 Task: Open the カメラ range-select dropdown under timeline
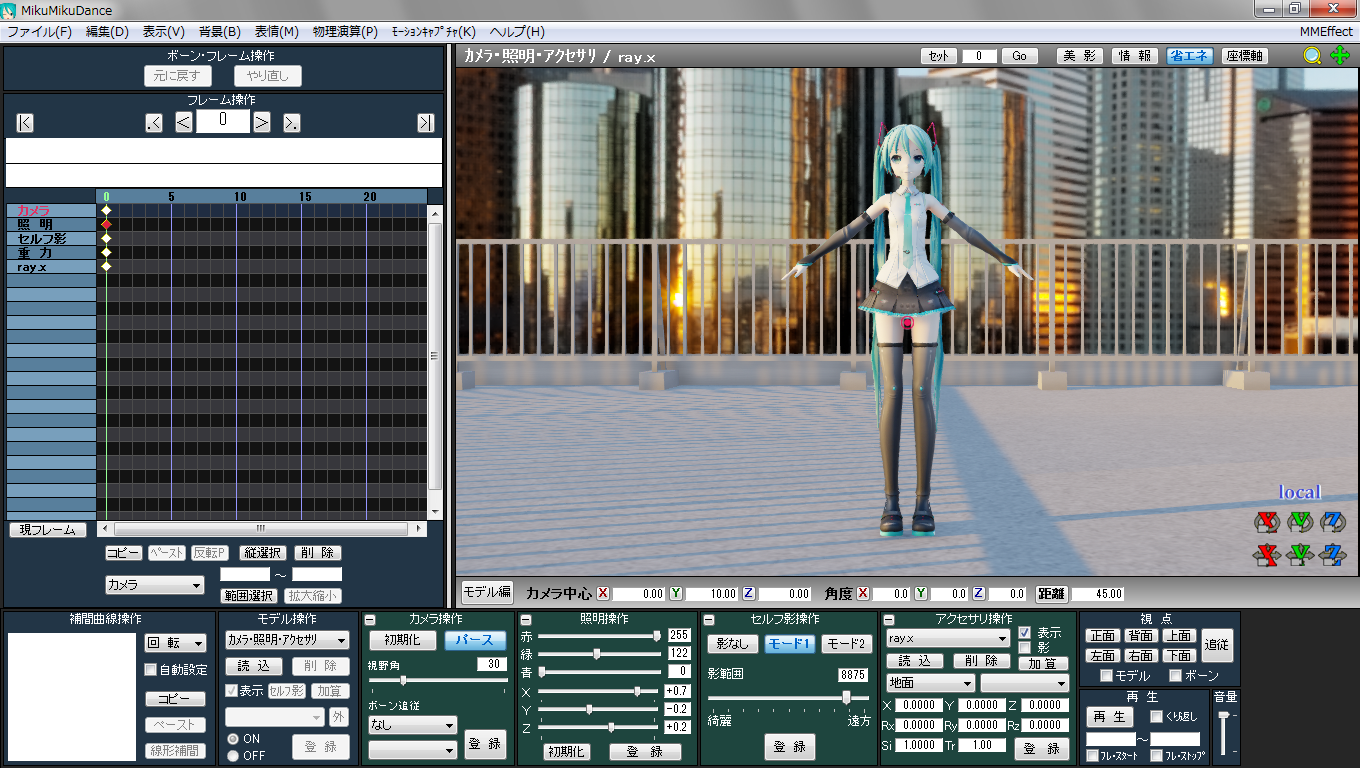[155, 585]
